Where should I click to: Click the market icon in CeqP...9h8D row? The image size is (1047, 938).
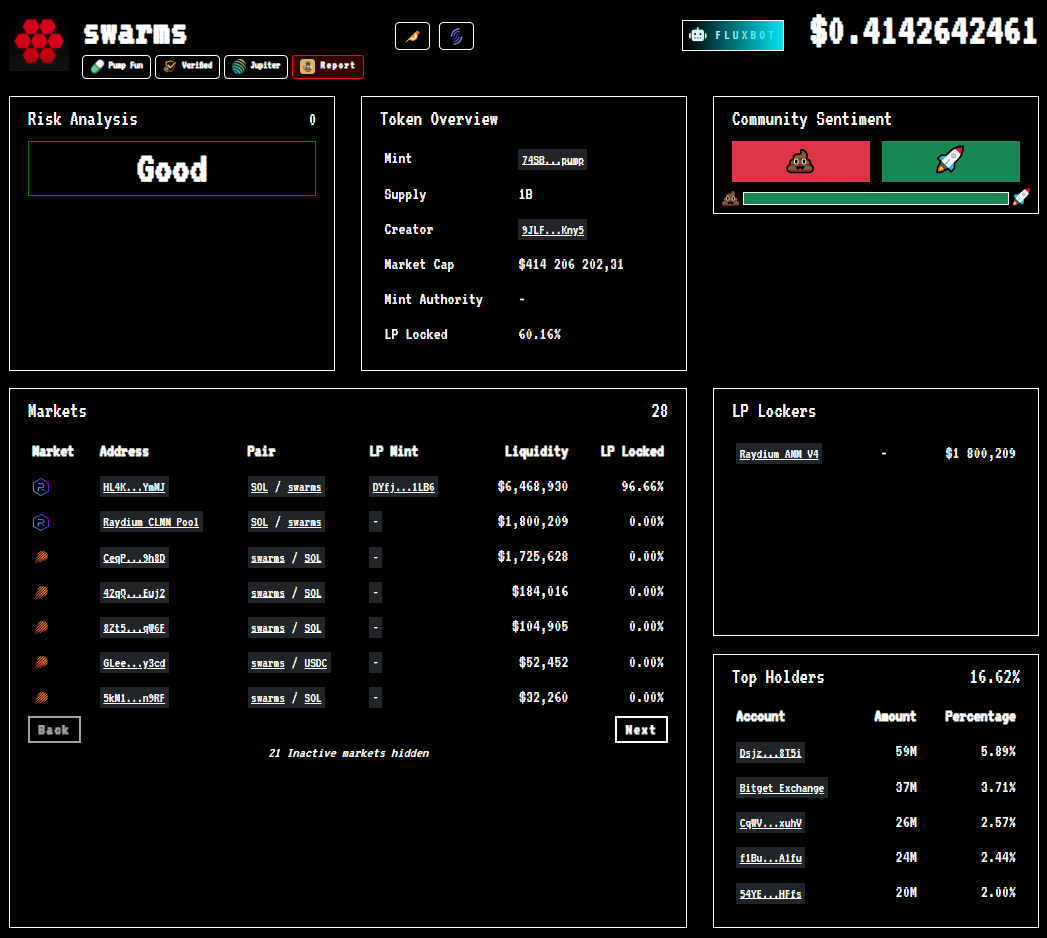click(x=41, y=557)
